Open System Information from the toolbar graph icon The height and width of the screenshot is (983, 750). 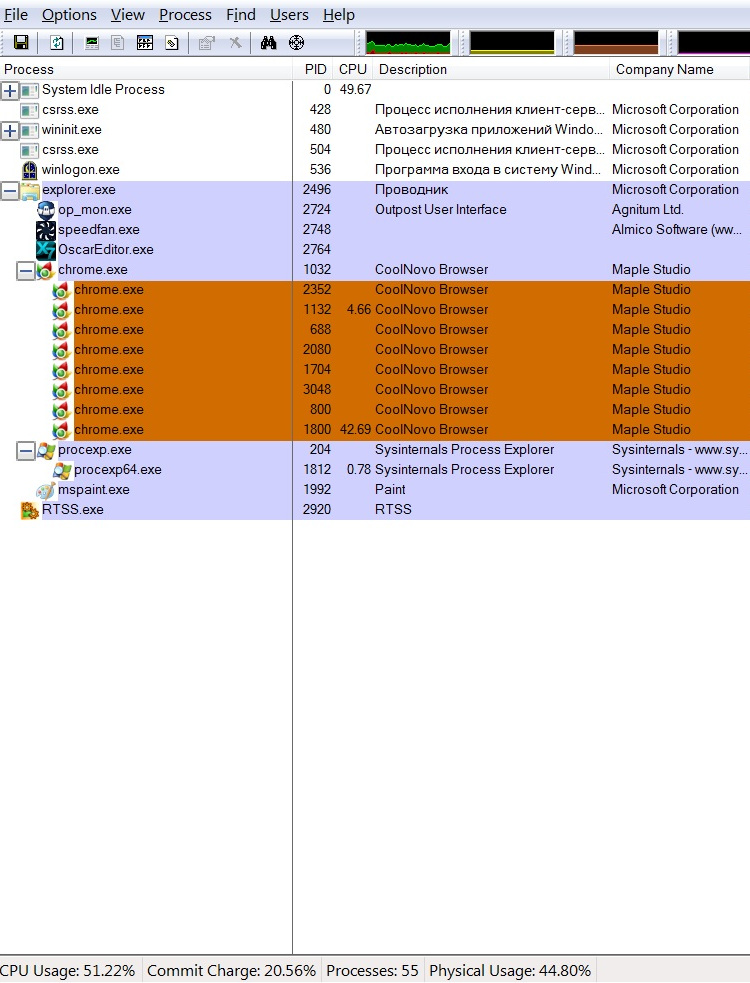[92, 42]
